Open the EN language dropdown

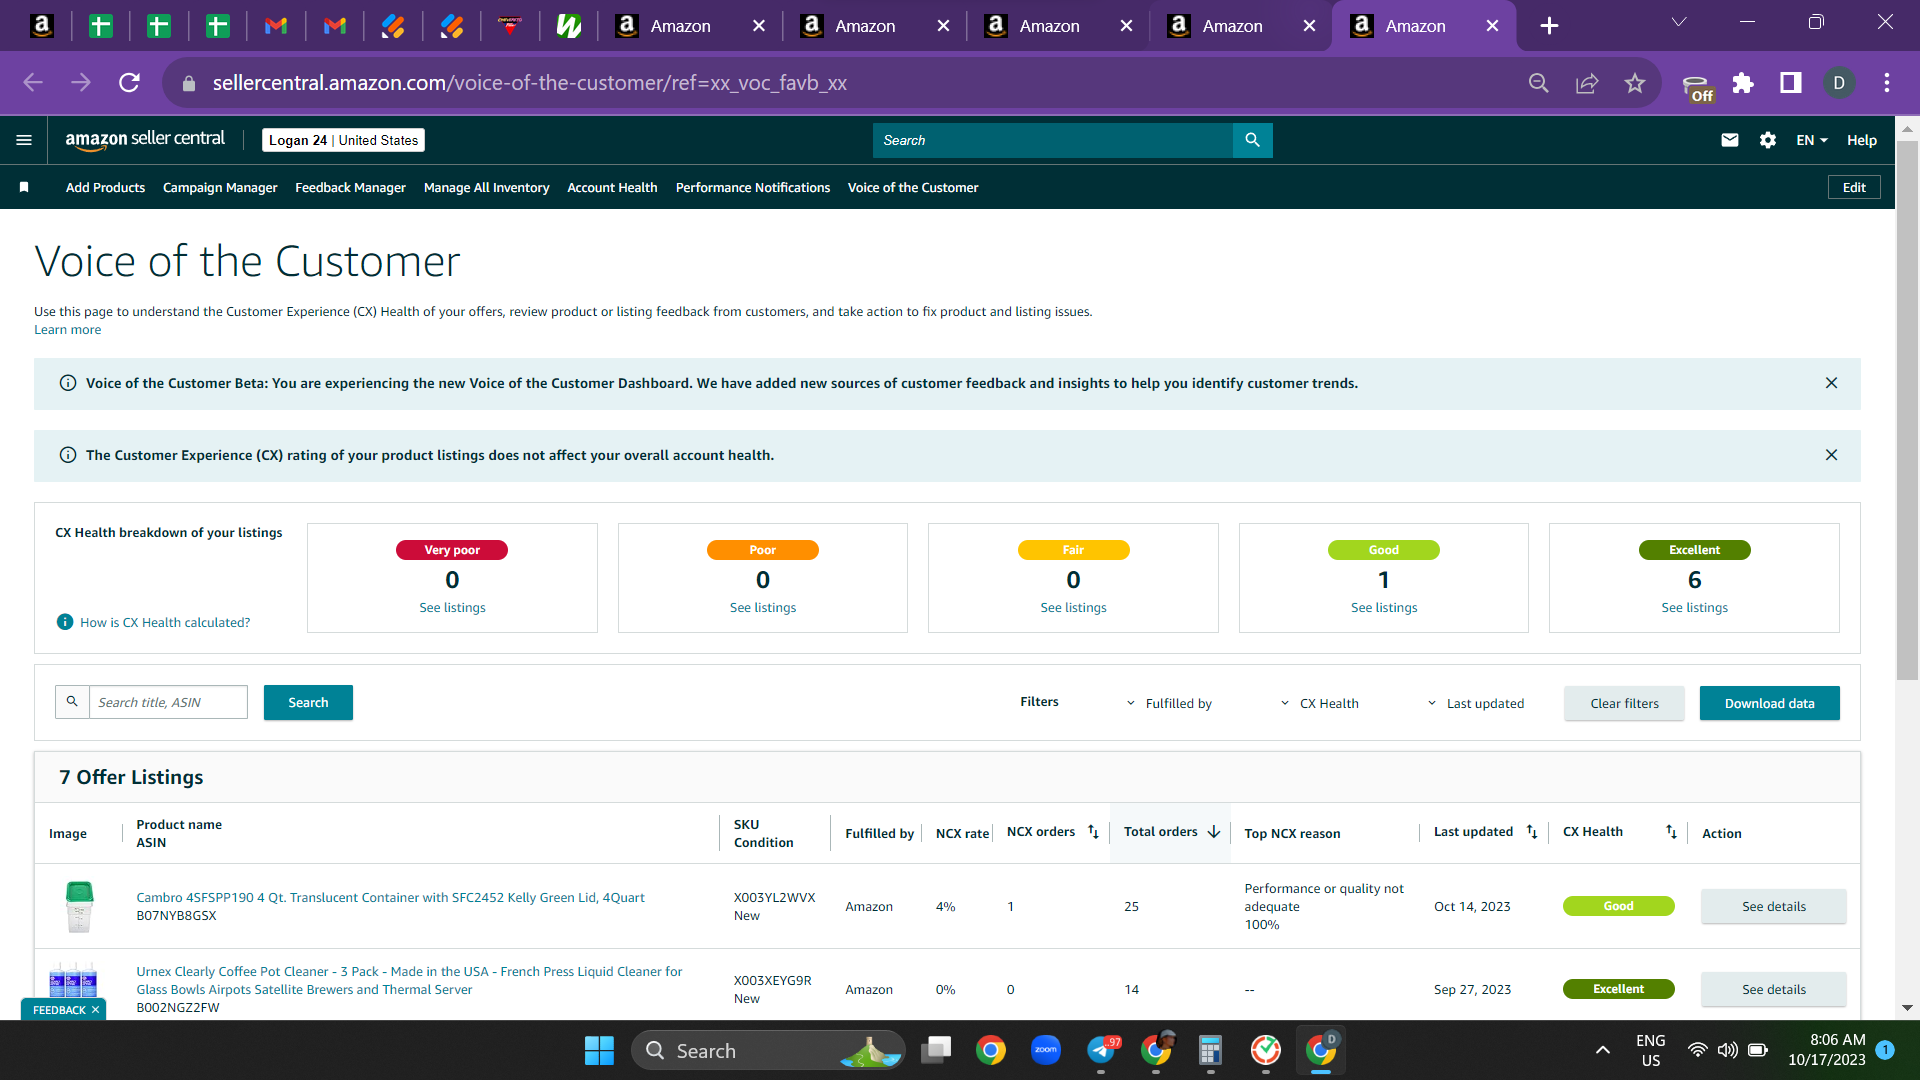tap(1811, 140)
